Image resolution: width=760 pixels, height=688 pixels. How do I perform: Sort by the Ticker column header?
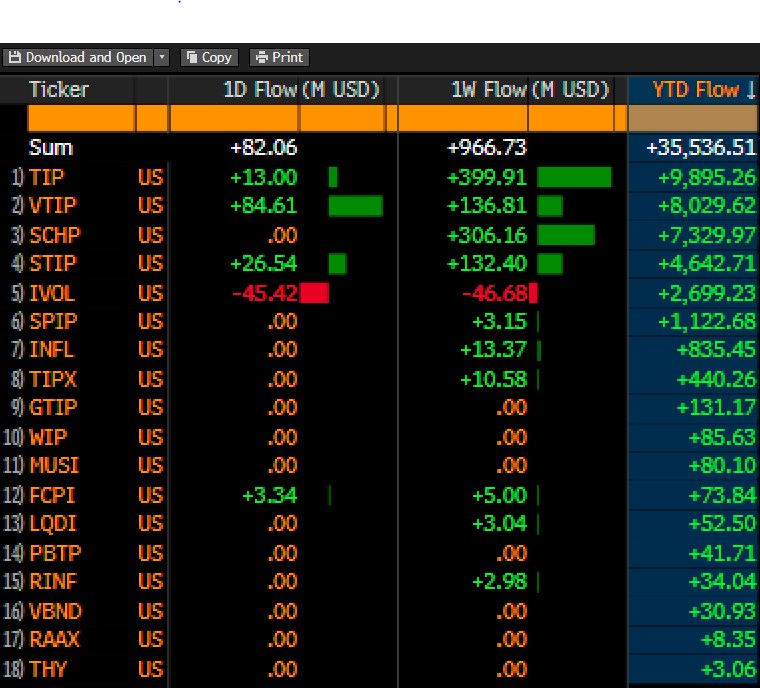click(59, 90)
